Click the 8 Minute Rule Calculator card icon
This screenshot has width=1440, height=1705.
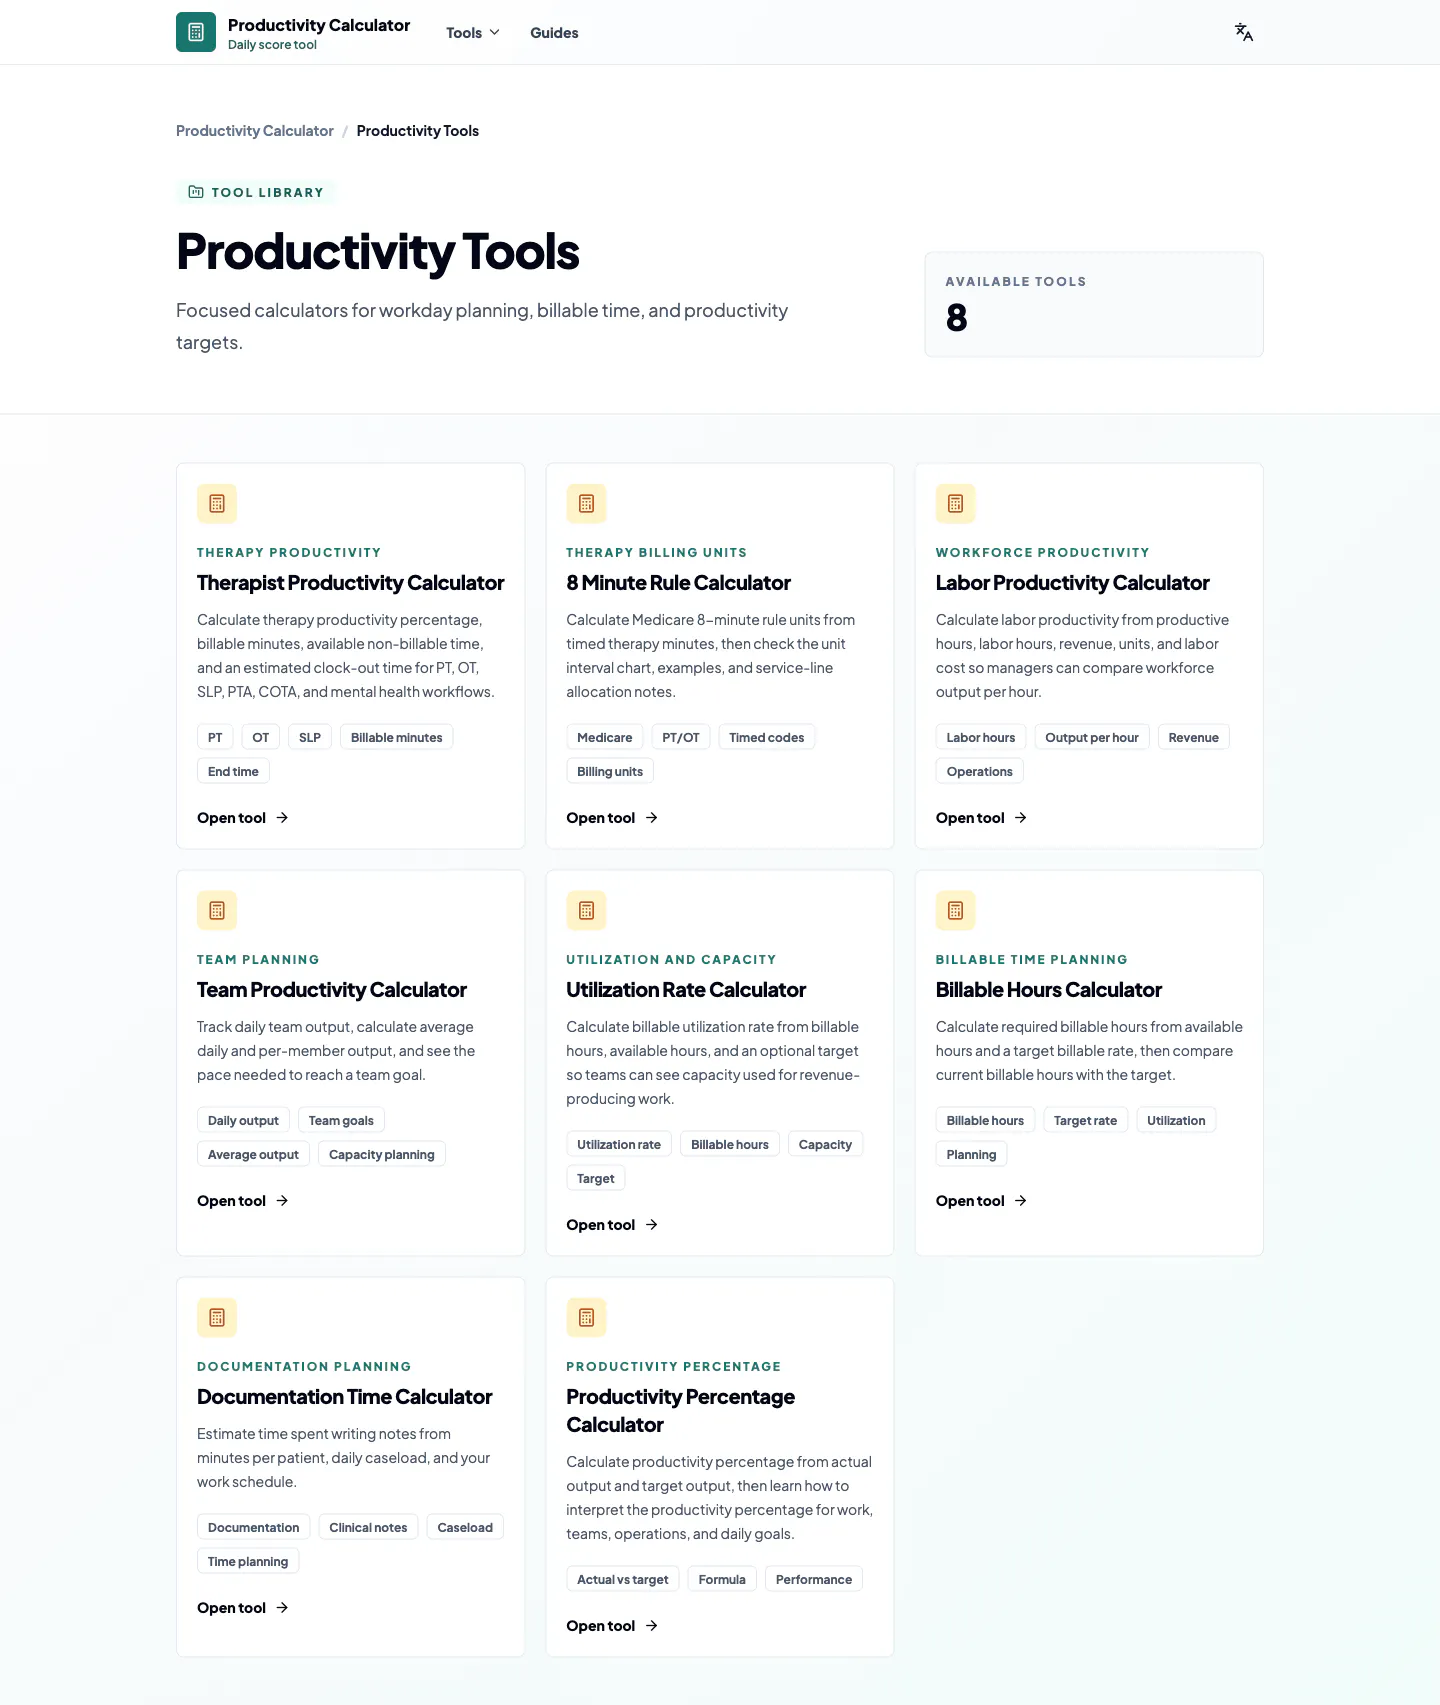pos(586,504)
